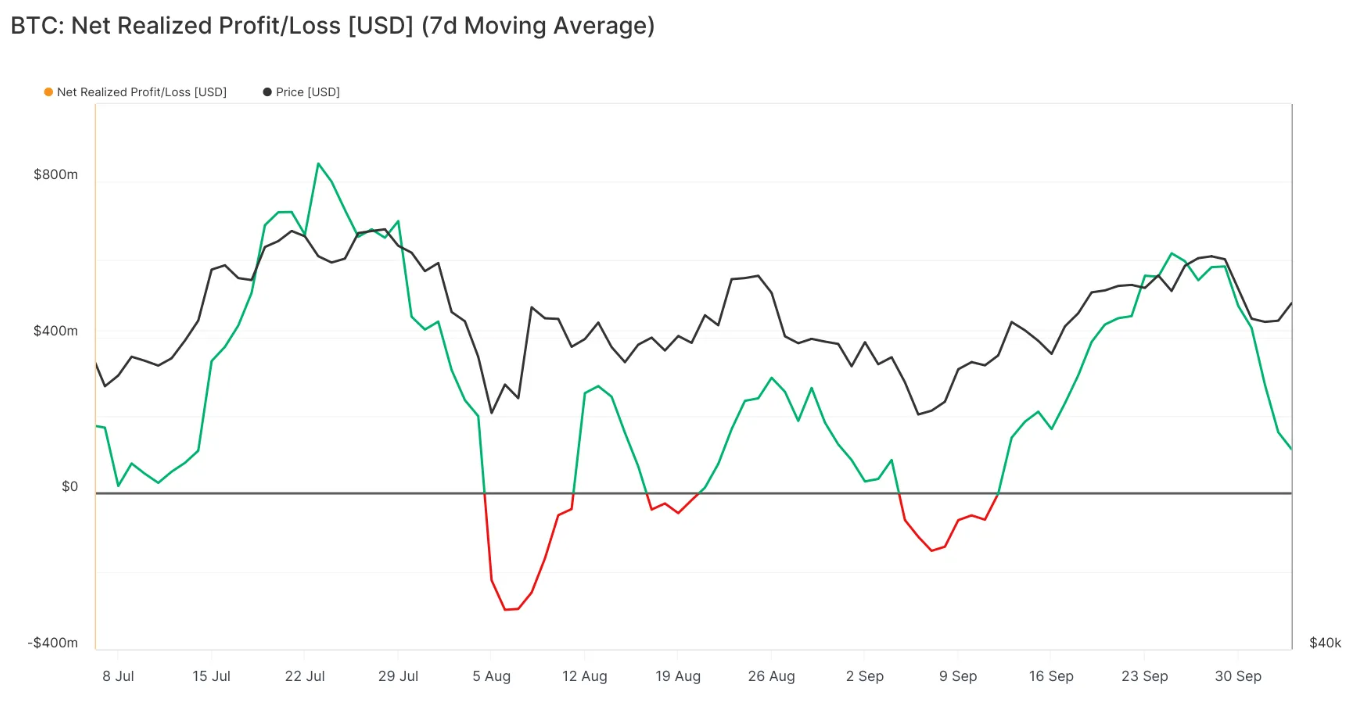This screenshot has width=1358, height=703.
Task: Click the 5 Aug date label
Action: (x=491, y=677)
